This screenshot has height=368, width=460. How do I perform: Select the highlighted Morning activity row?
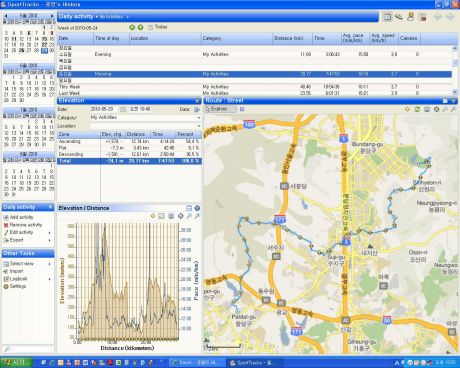pos(255,74)
